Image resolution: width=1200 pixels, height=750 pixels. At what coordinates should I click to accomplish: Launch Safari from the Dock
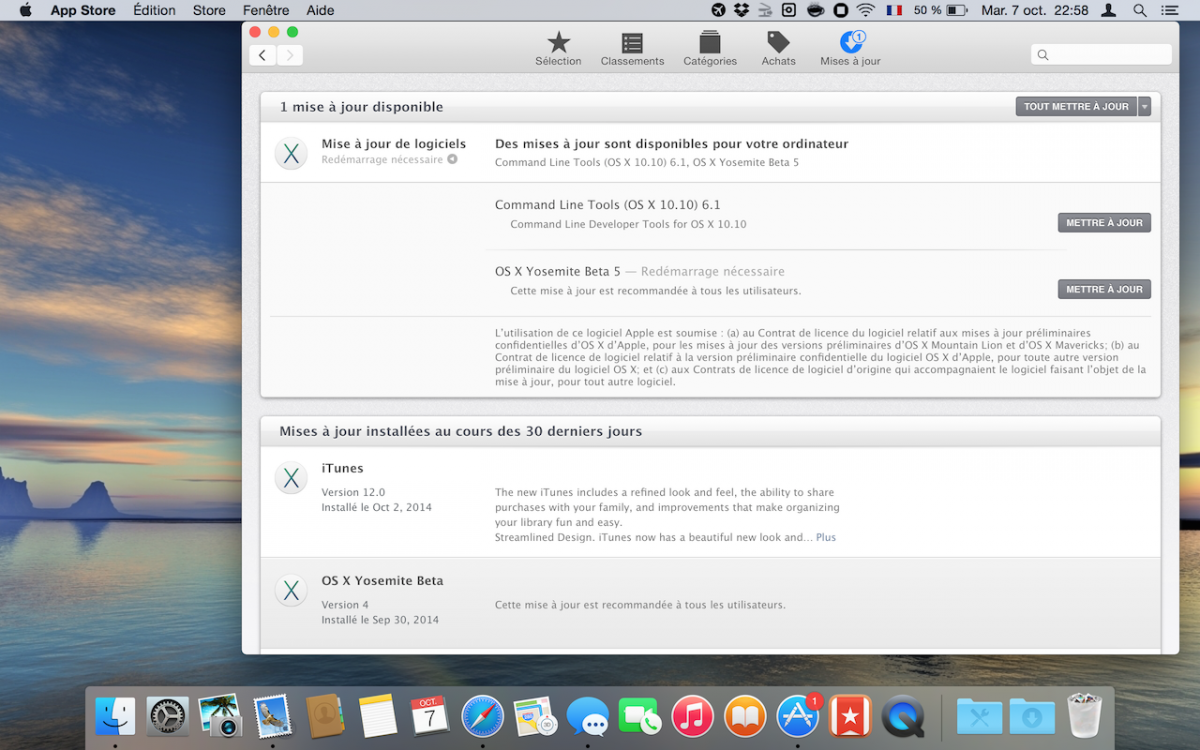[483, 716]
